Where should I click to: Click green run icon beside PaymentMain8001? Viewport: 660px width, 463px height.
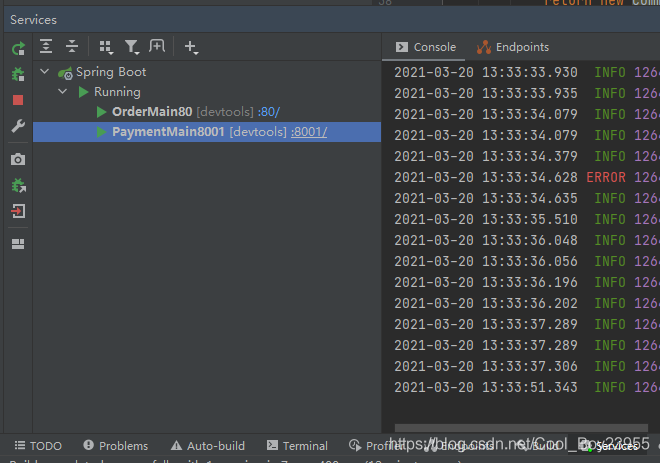[x=101, y=132]
